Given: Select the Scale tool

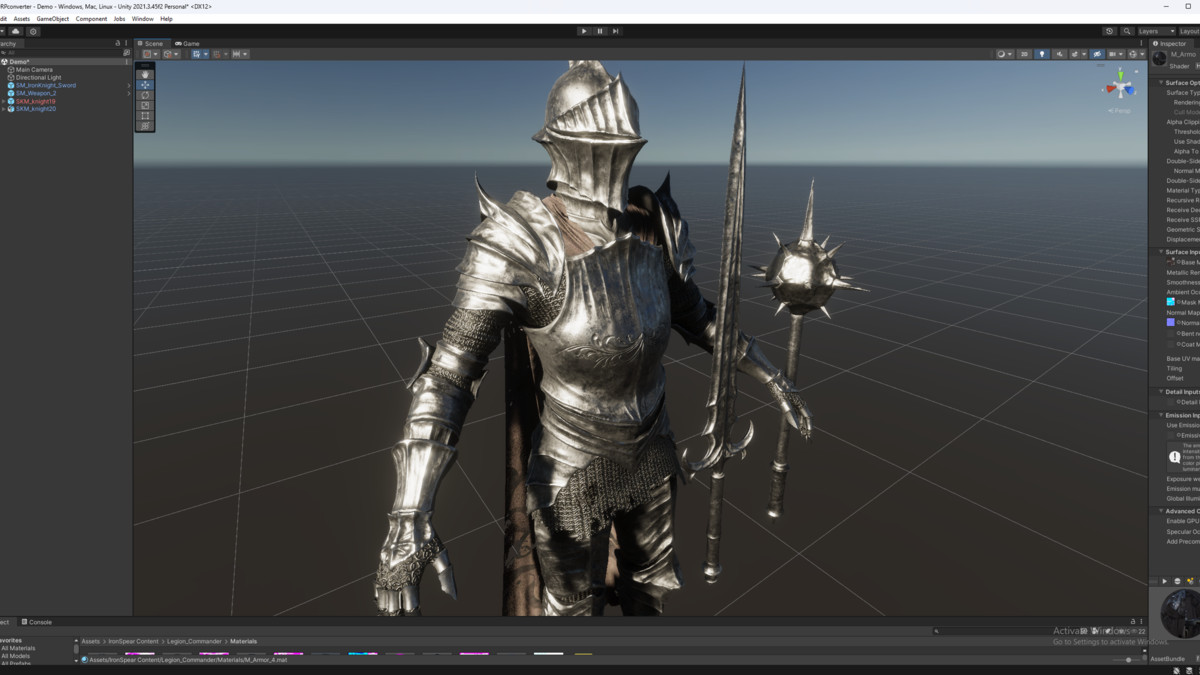Looking at the screenshot, I should tap(145, 105).
